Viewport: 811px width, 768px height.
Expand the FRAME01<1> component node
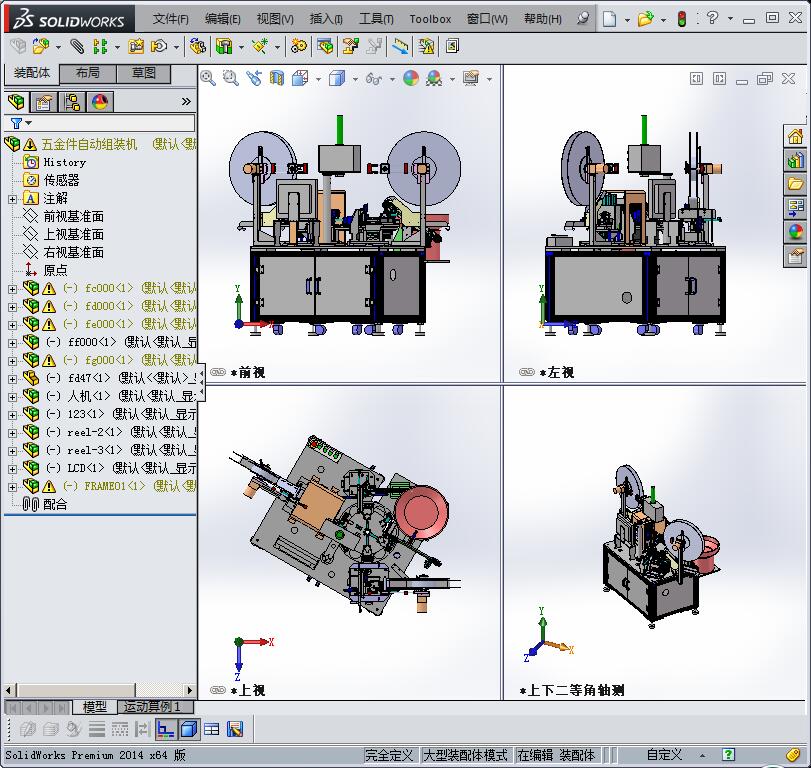12,487
